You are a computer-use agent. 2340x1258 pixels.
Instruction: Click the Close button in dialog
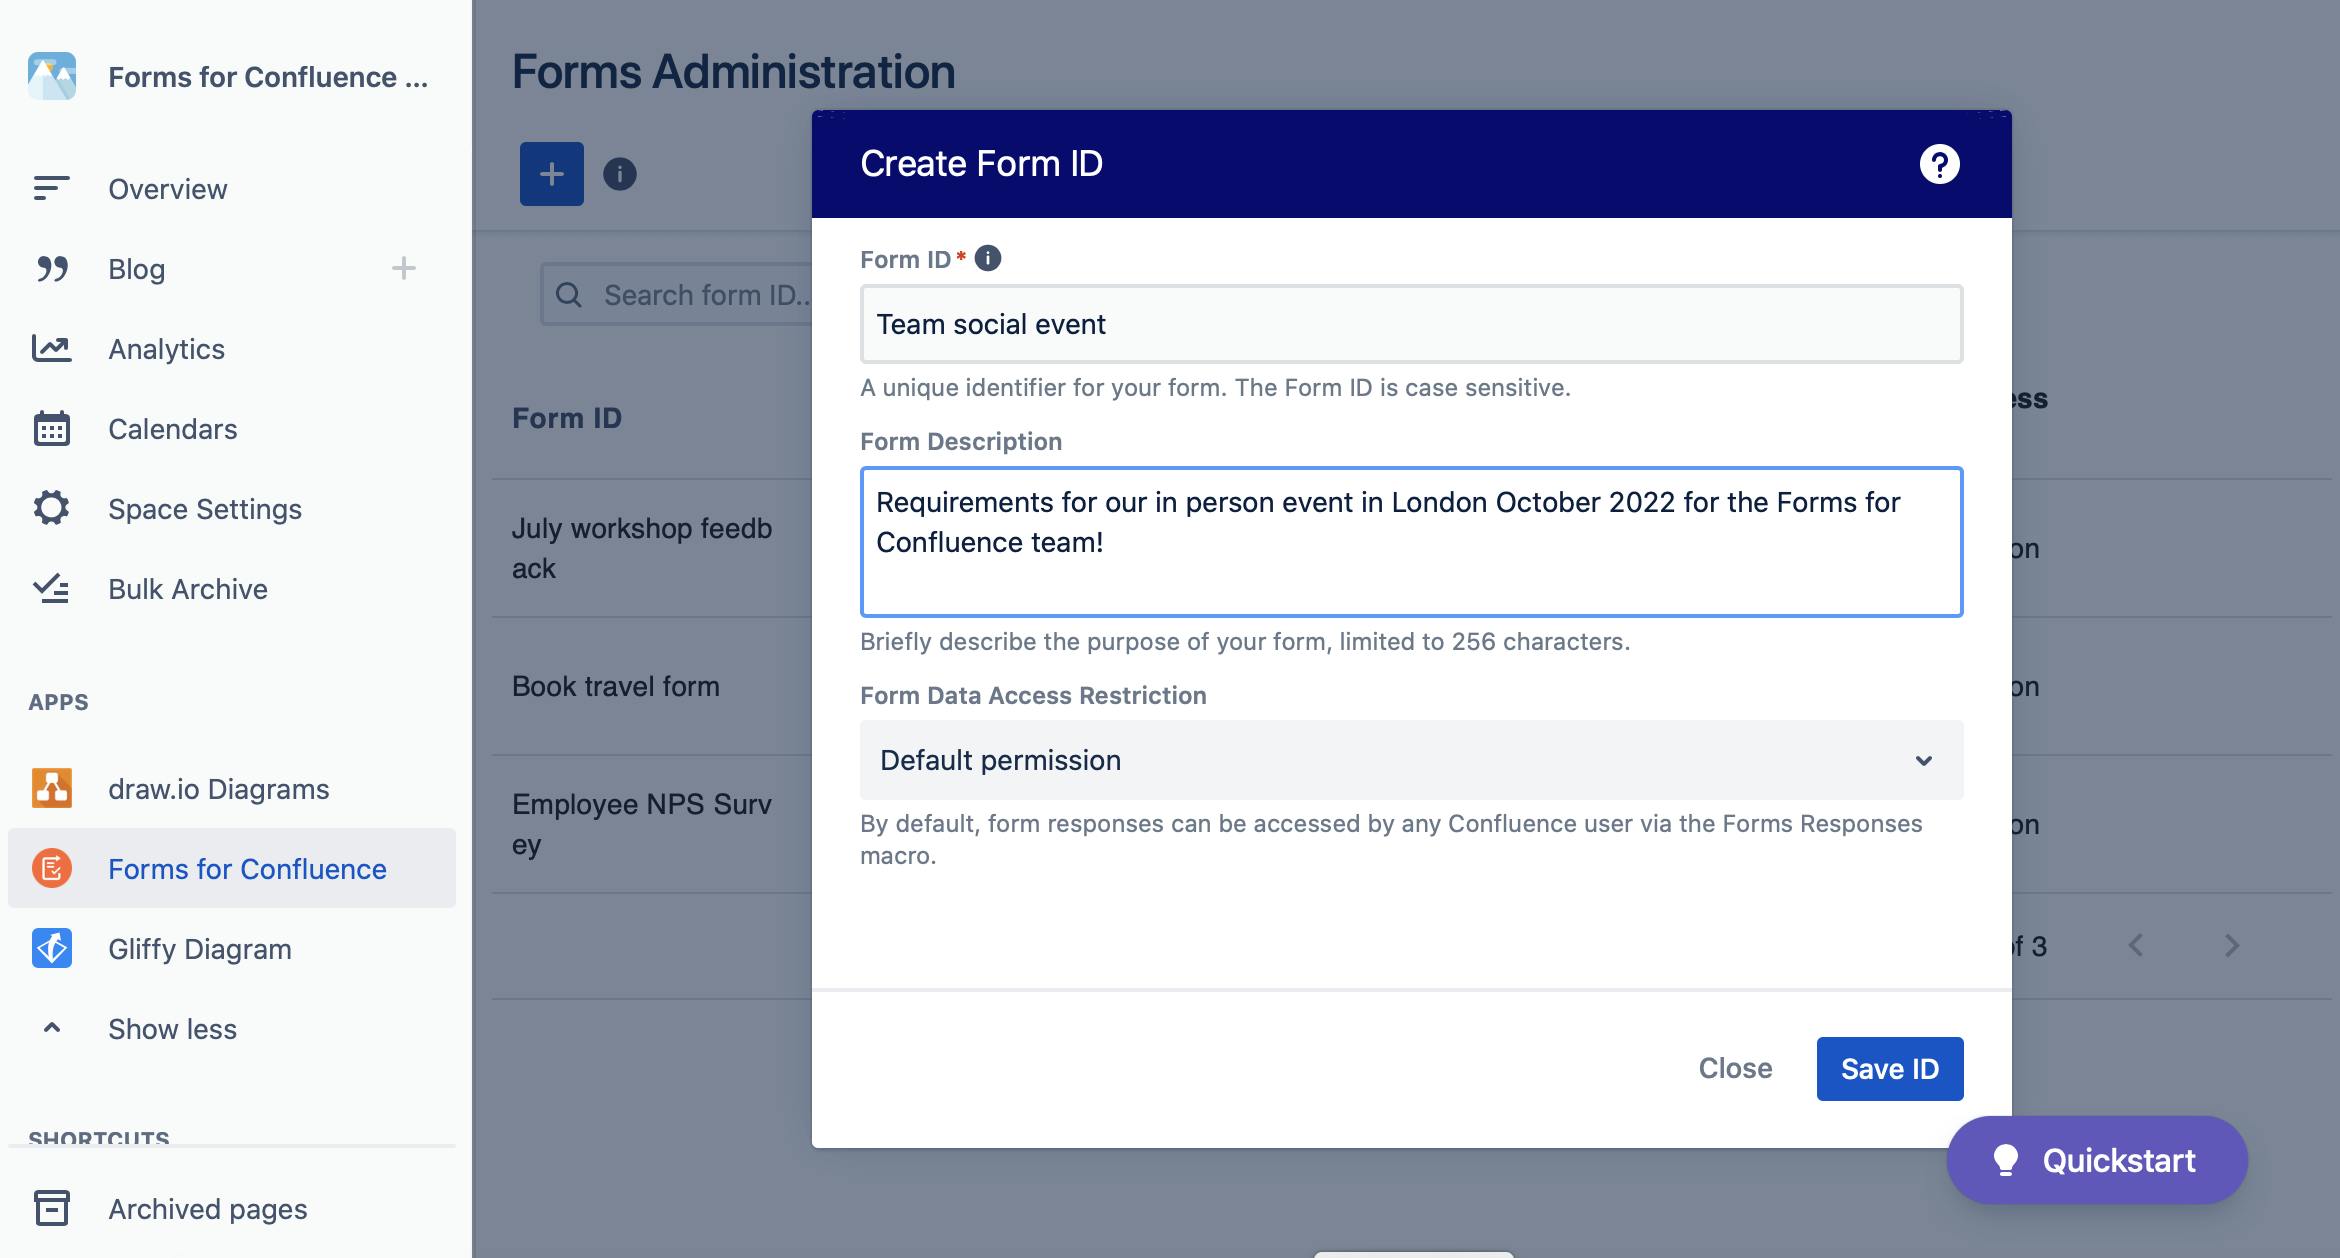1735,1068
